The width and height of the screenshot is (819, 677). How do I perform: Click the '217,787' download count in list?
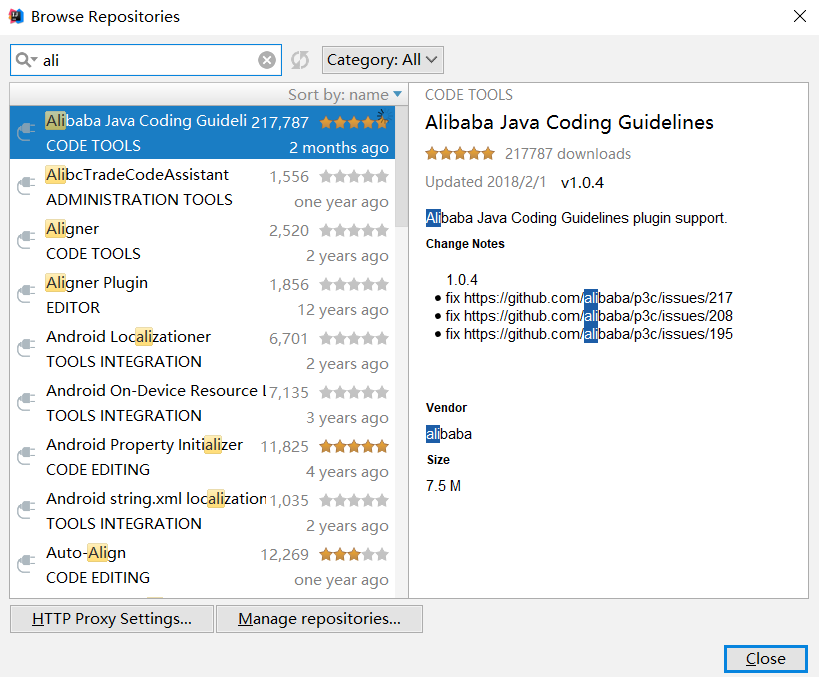(280, 123)
